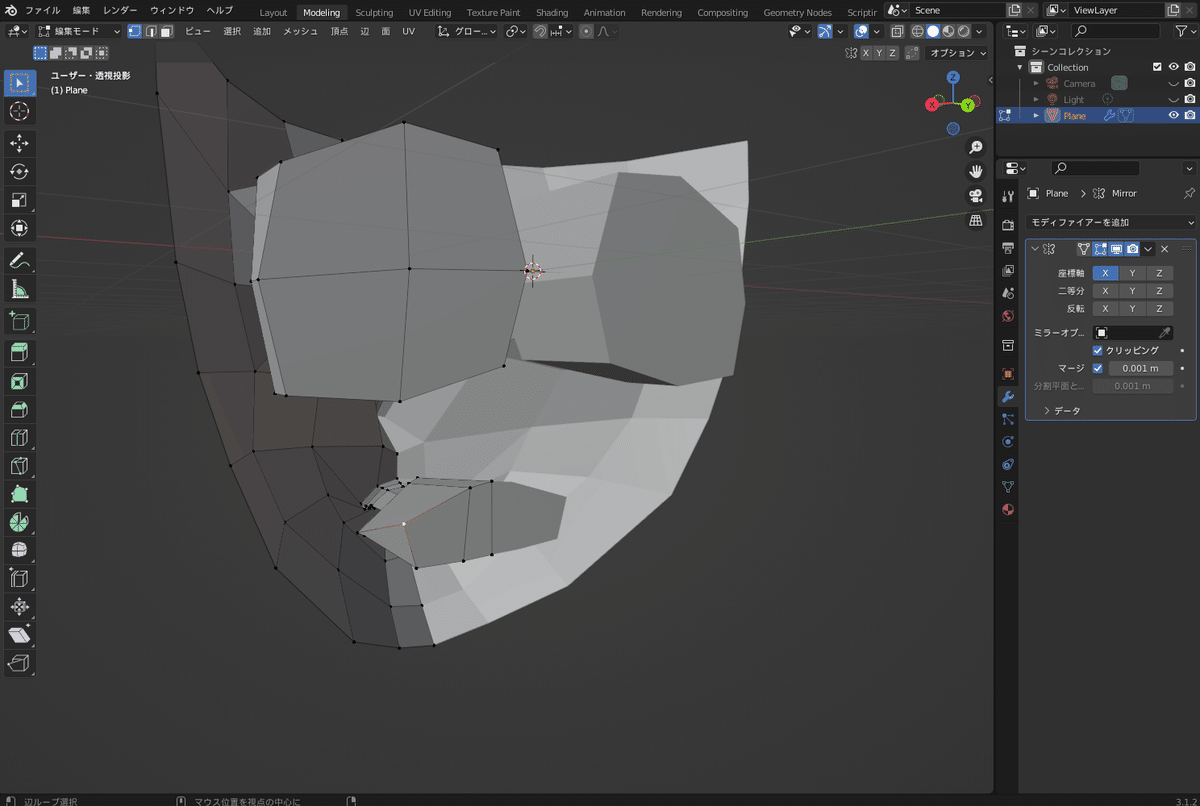Viewport: 1200px width, 806px height.
Task: Enable Y on the 座標軸 row
Action: click(x=1132, y=273)
